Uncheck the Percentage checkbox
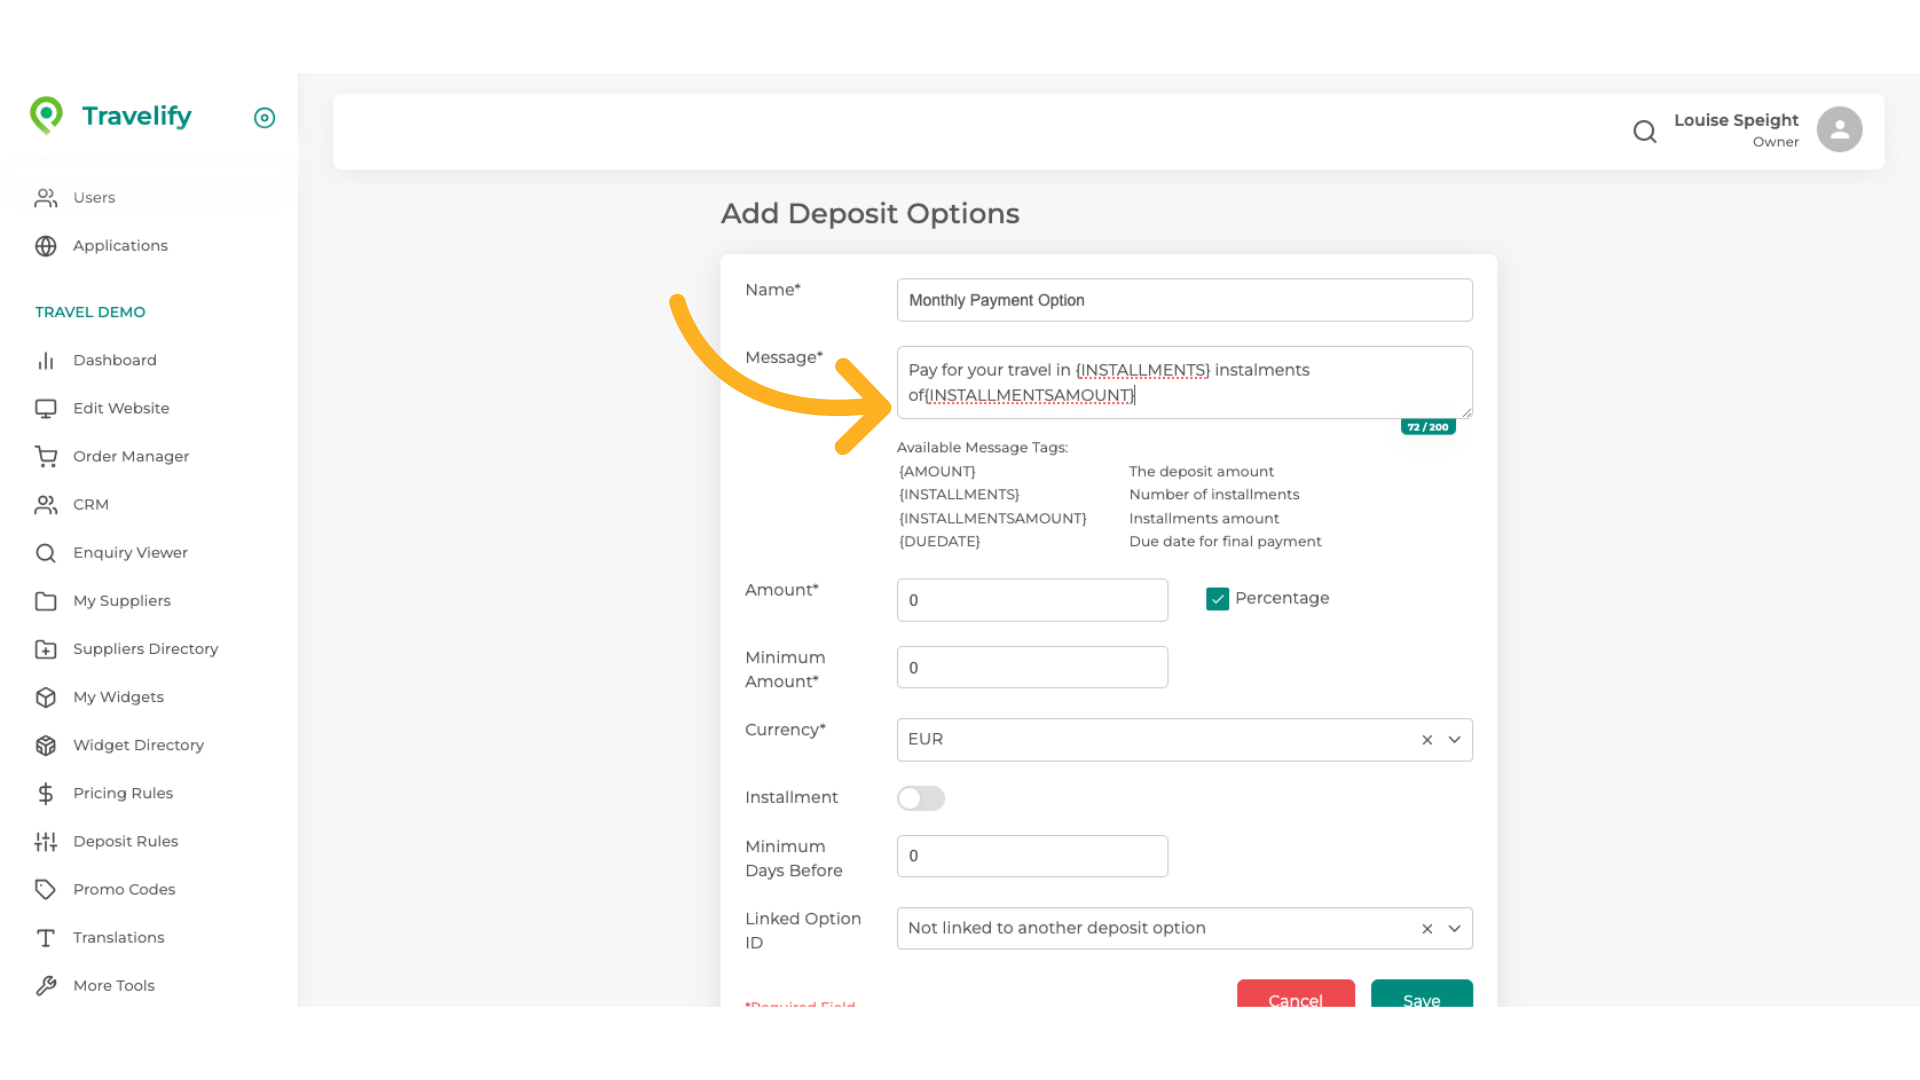This screenshot has height=1080, width=1920. point(1217,598)
